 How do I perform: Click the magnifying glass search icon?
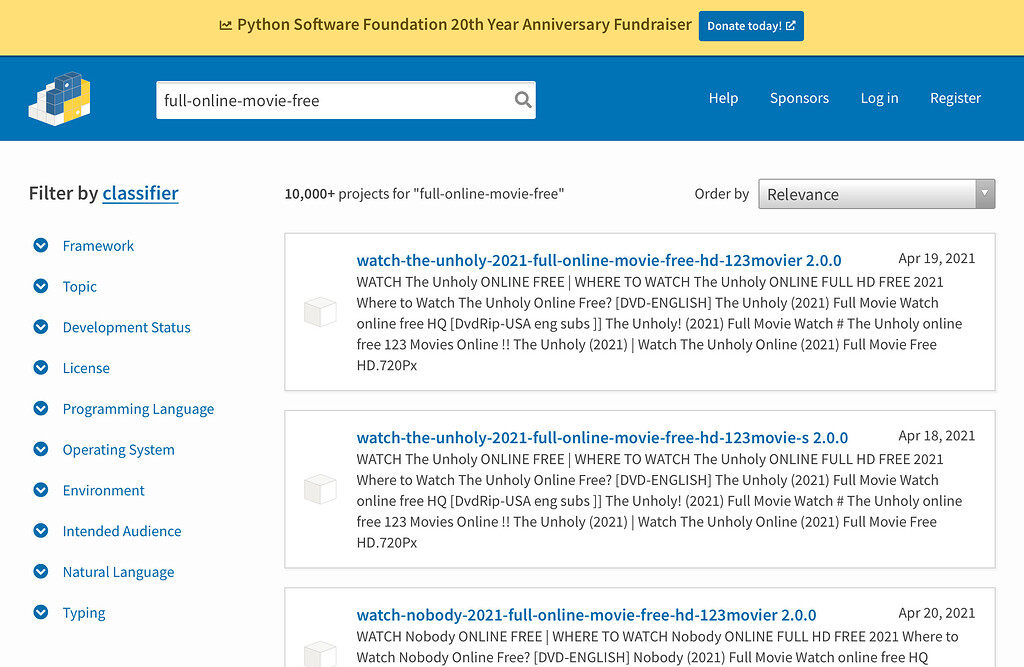click(x=522, y=100)
